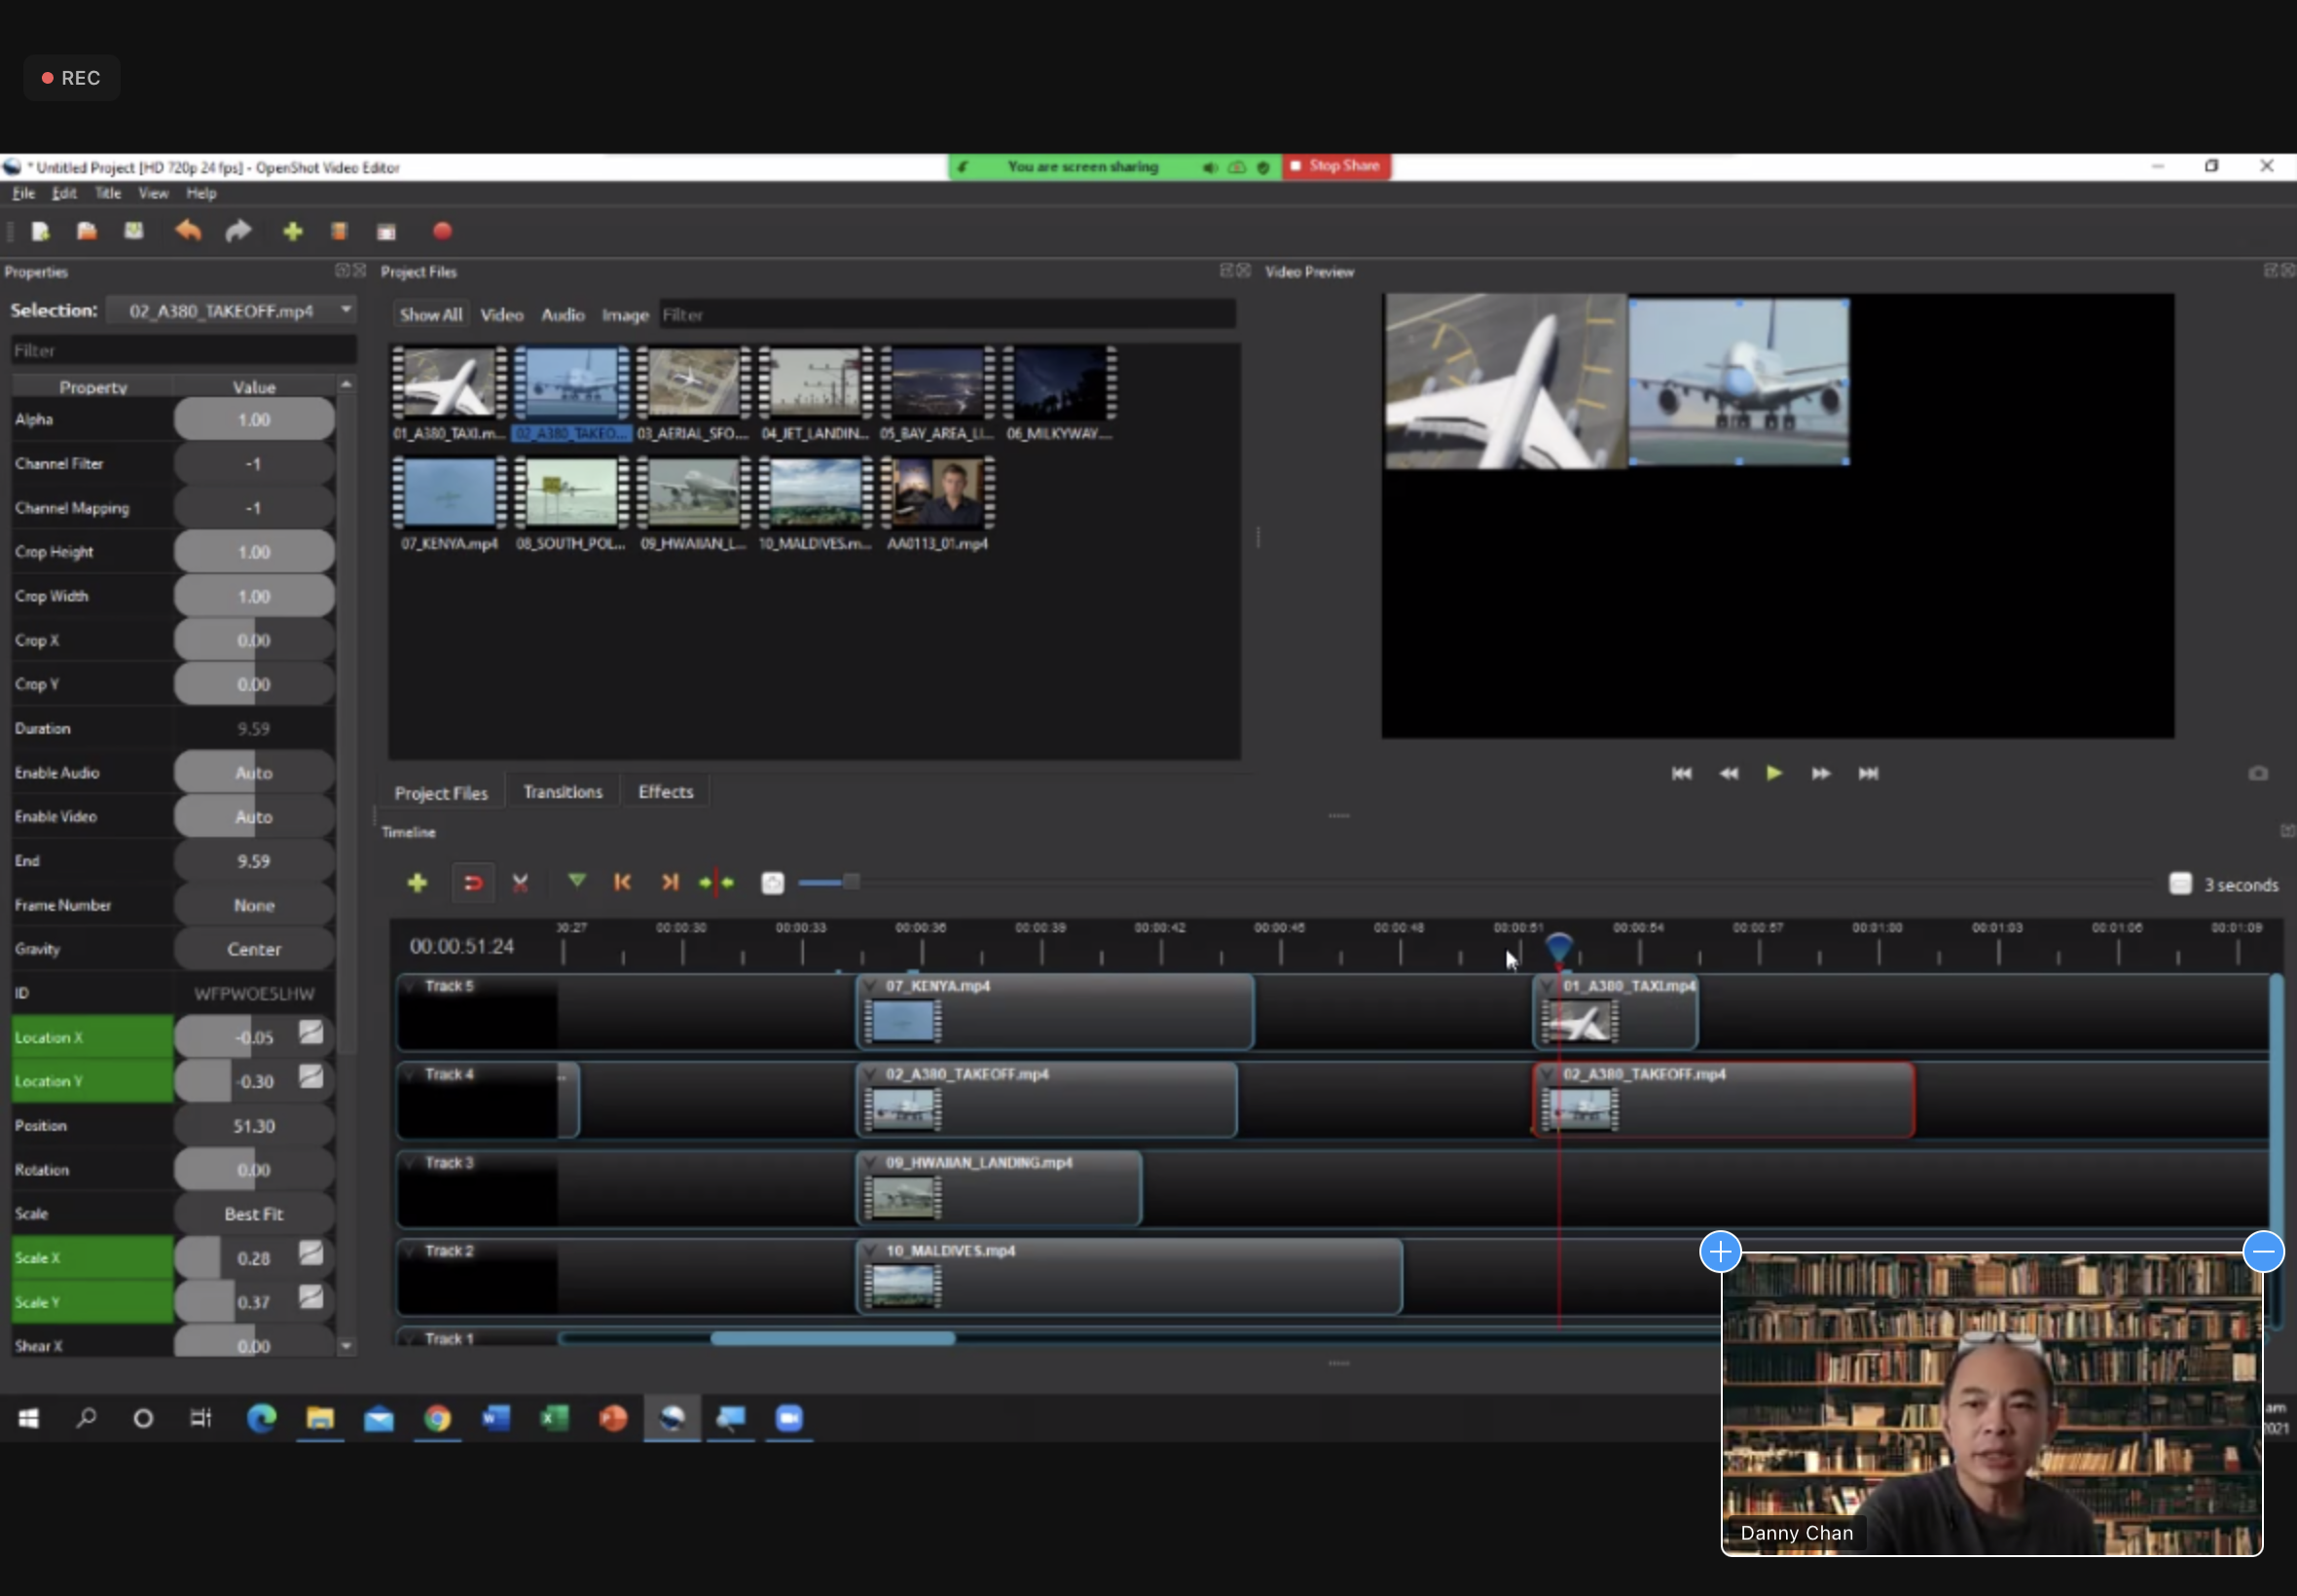The image size is (2297, 1596).
Task: Click keyframe curve icon for Scale Y
Action: (311, 1297)
